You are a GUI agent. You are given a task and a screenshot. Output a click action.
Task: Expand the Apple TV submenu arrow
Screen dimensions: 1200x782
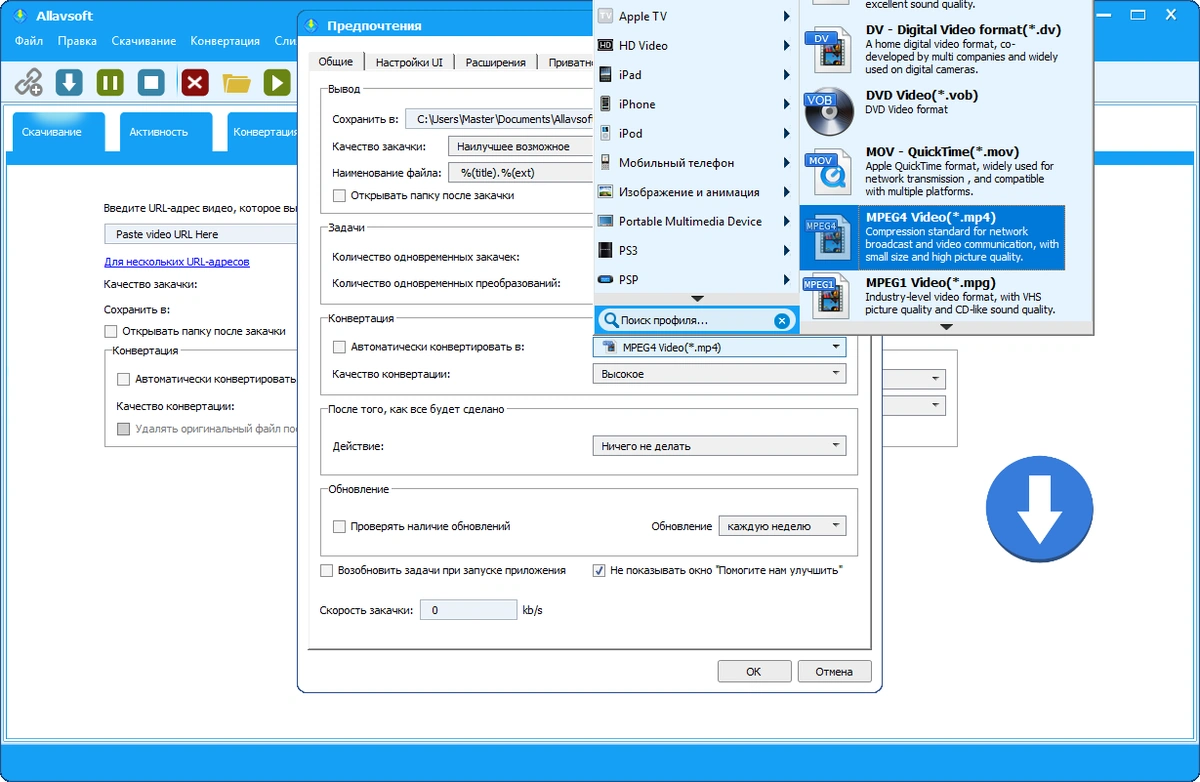tap(787, 16)
